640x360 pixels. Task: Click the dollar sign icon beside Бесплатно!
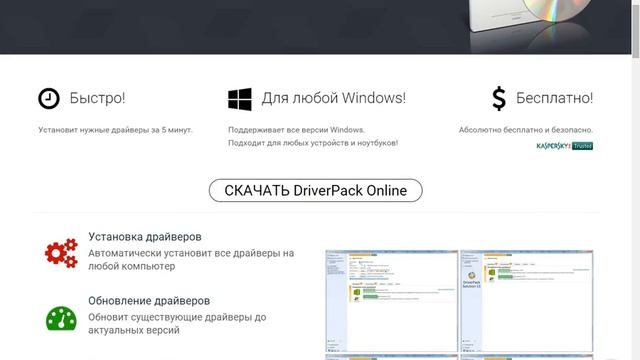click(499, 99)
